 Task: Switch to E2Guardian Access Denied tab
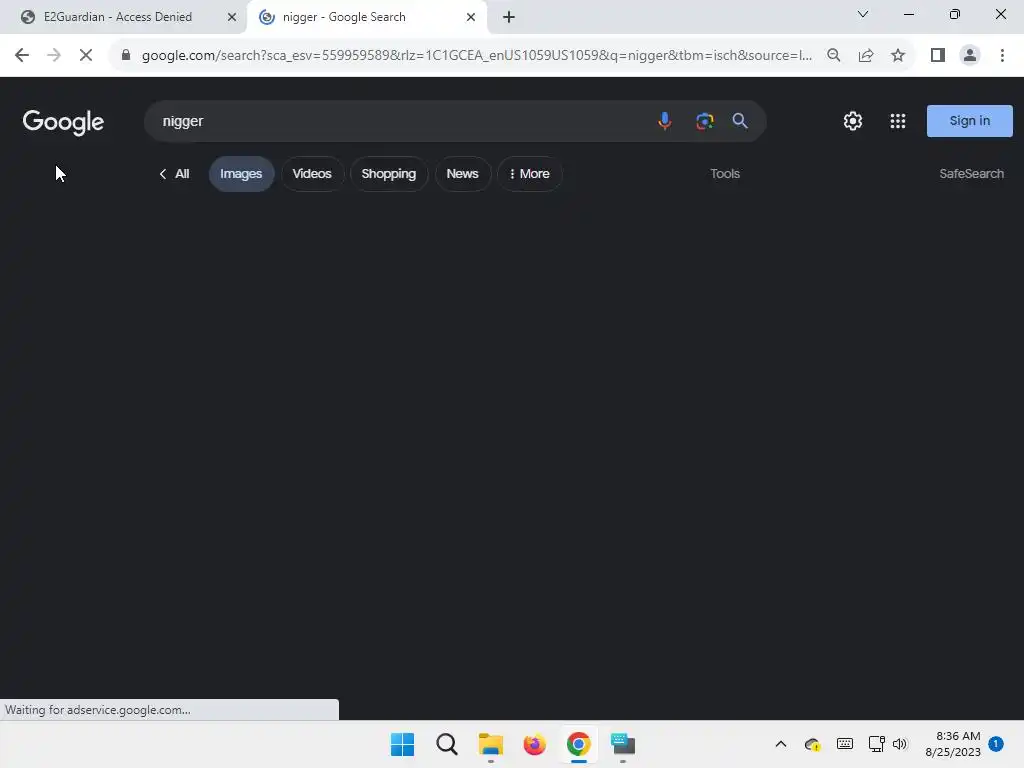point(118,17)
